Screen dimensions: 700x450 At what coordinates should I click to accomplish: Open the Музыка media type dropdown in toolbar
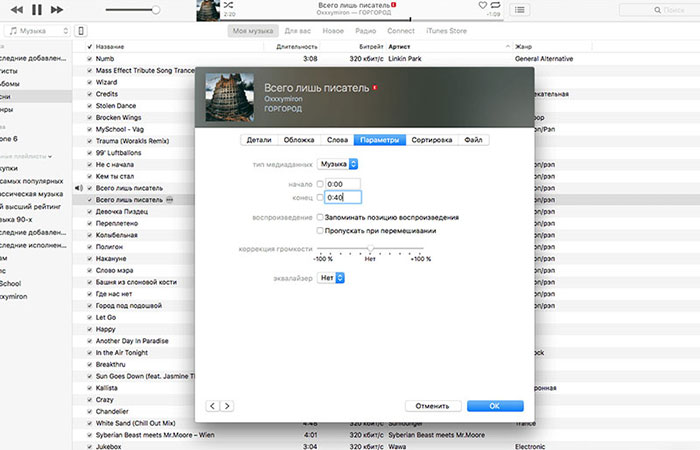pos(38,31)
